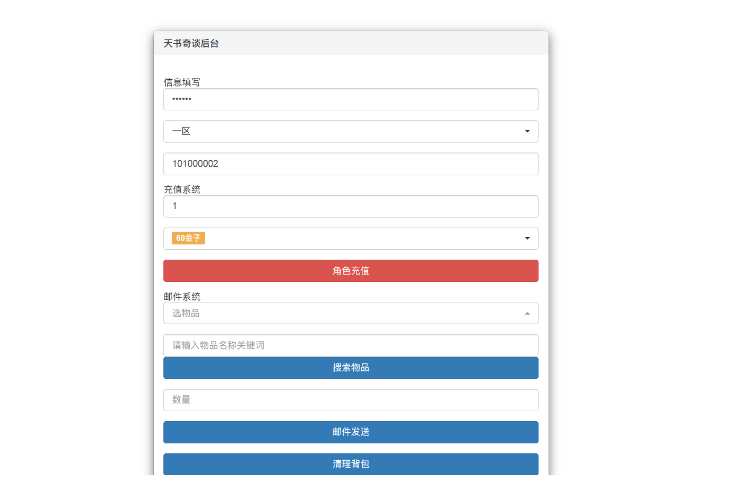Send mail with the 邮件发送 button
The image size is (745, 483).
350,432
